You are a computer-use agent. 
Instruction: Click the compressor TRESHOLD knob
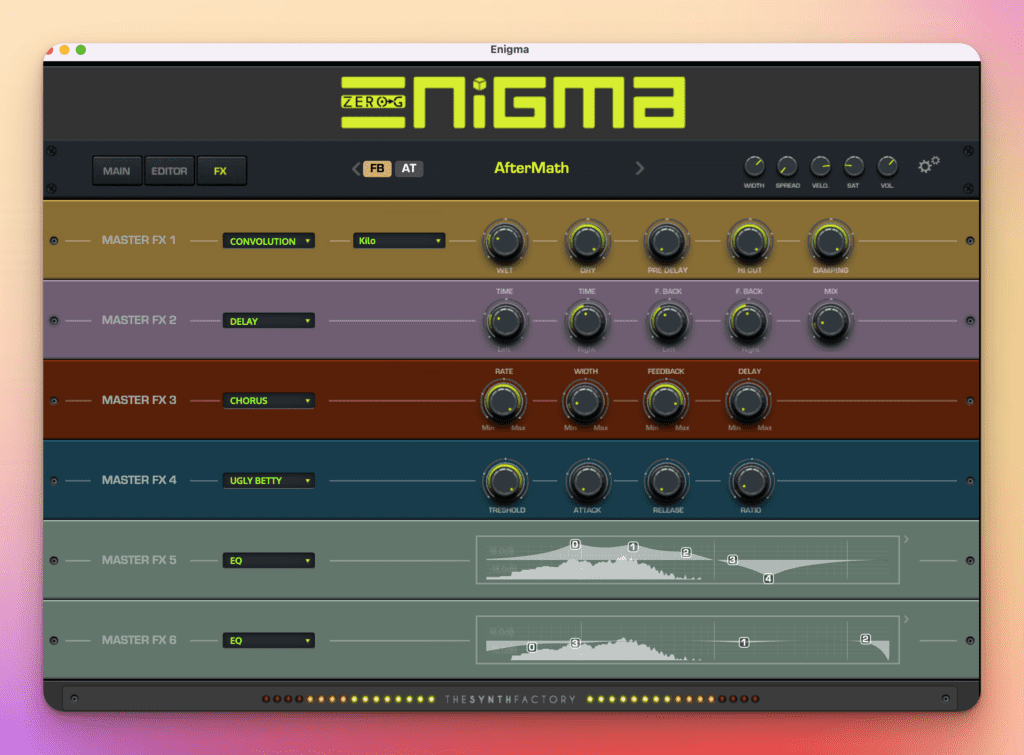tap(505, 482)
